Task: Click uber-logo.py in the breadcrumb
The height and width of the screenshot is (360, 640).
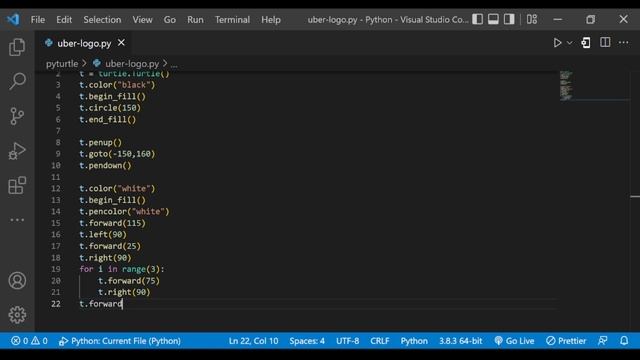Action: click(132, 64)
